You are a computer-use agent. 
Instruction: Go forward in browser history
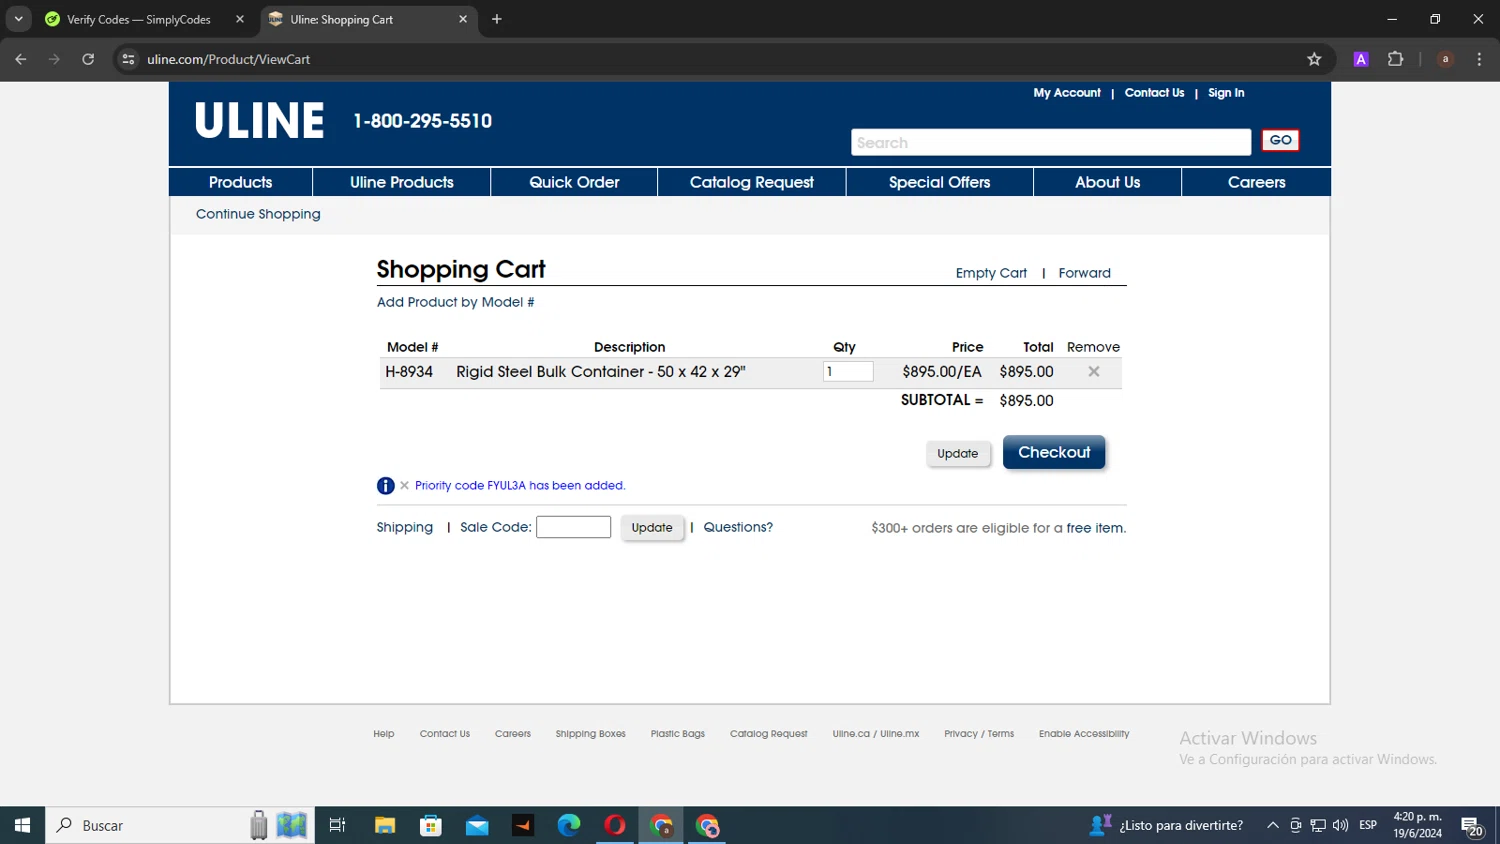[54, 59]
